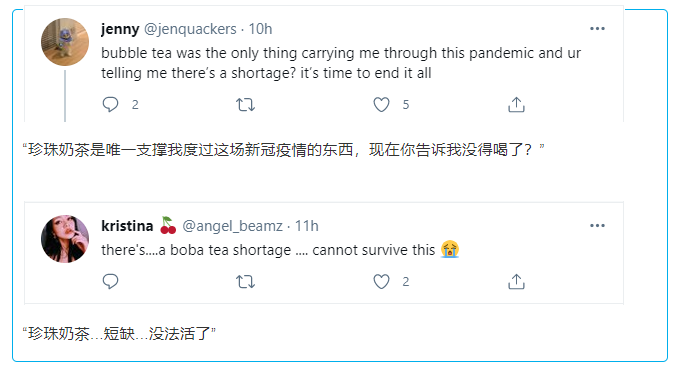
Task: Click the like count 5 on jenny's tweet
Action: tap(406, 104)
